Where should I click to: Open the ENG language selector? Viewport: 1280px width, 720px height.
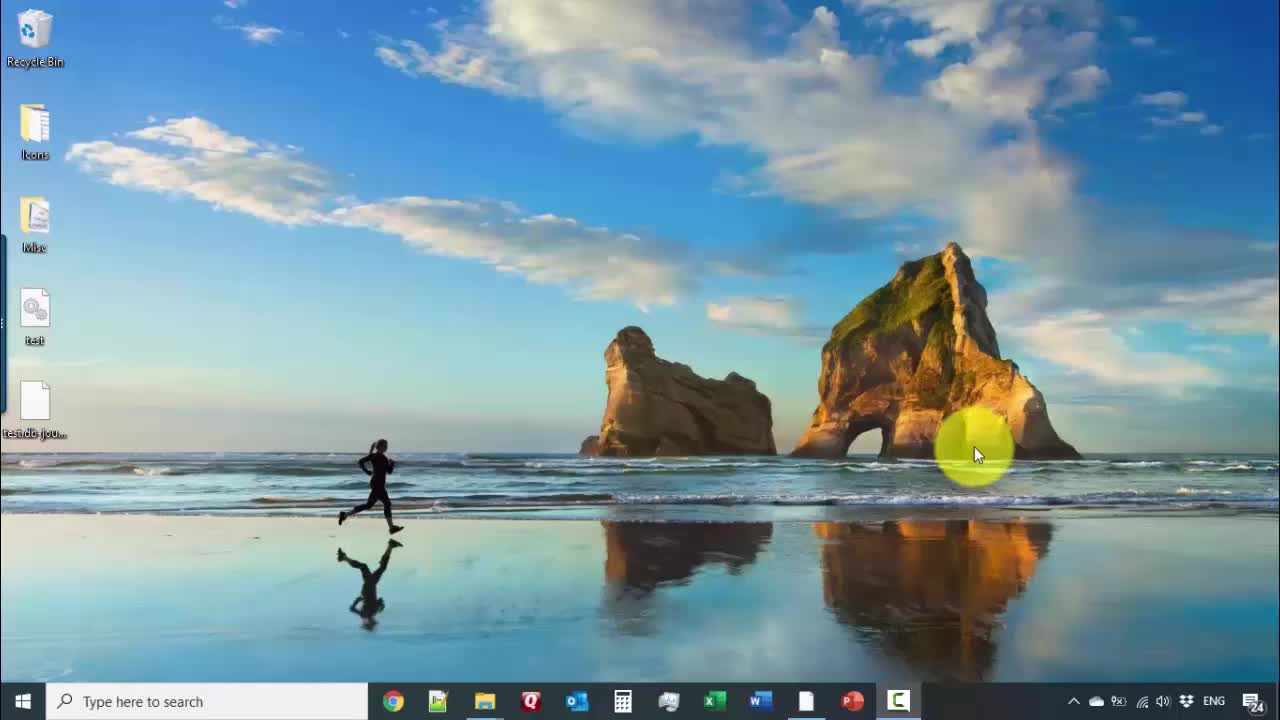[1214, 701]
